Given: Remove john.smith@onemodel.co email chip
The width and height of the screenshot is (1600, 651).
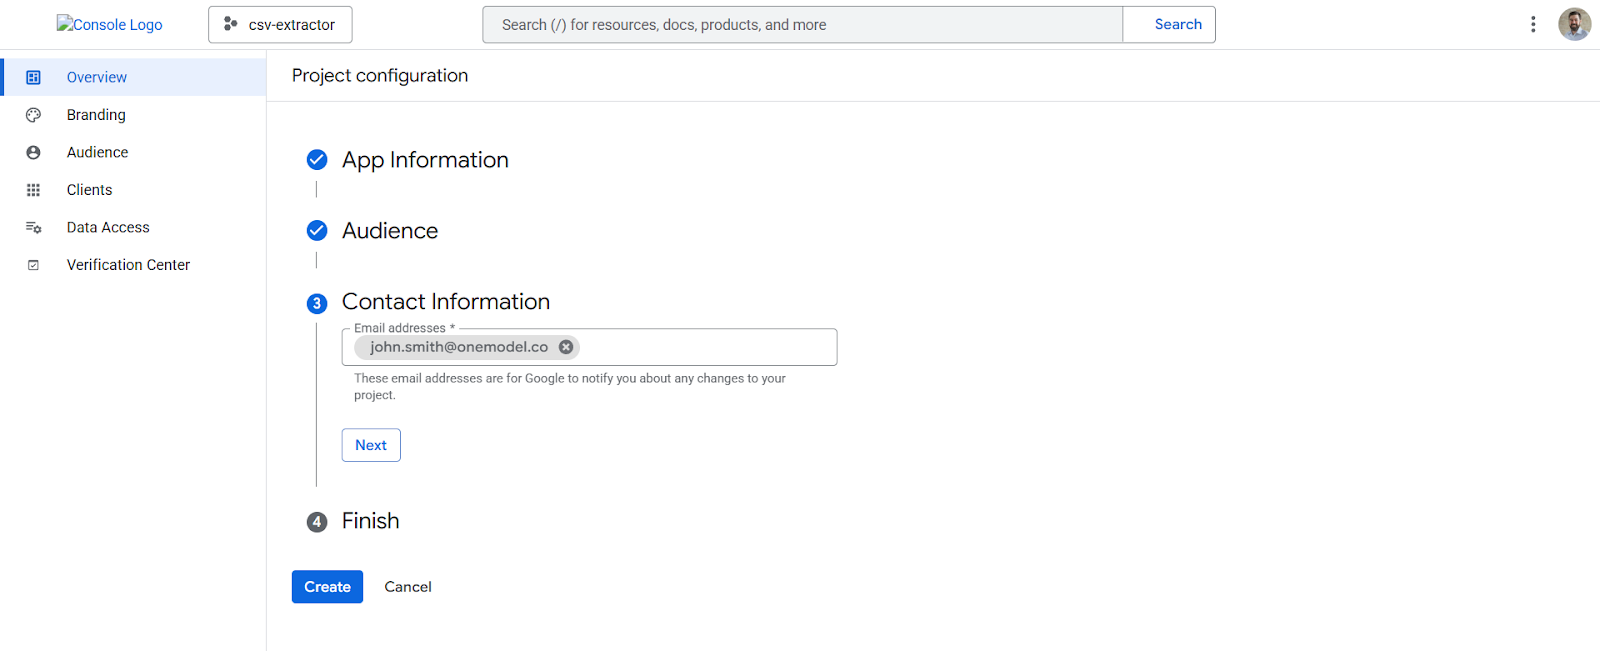Looking at the screenshot, I should tap(566, 347).
